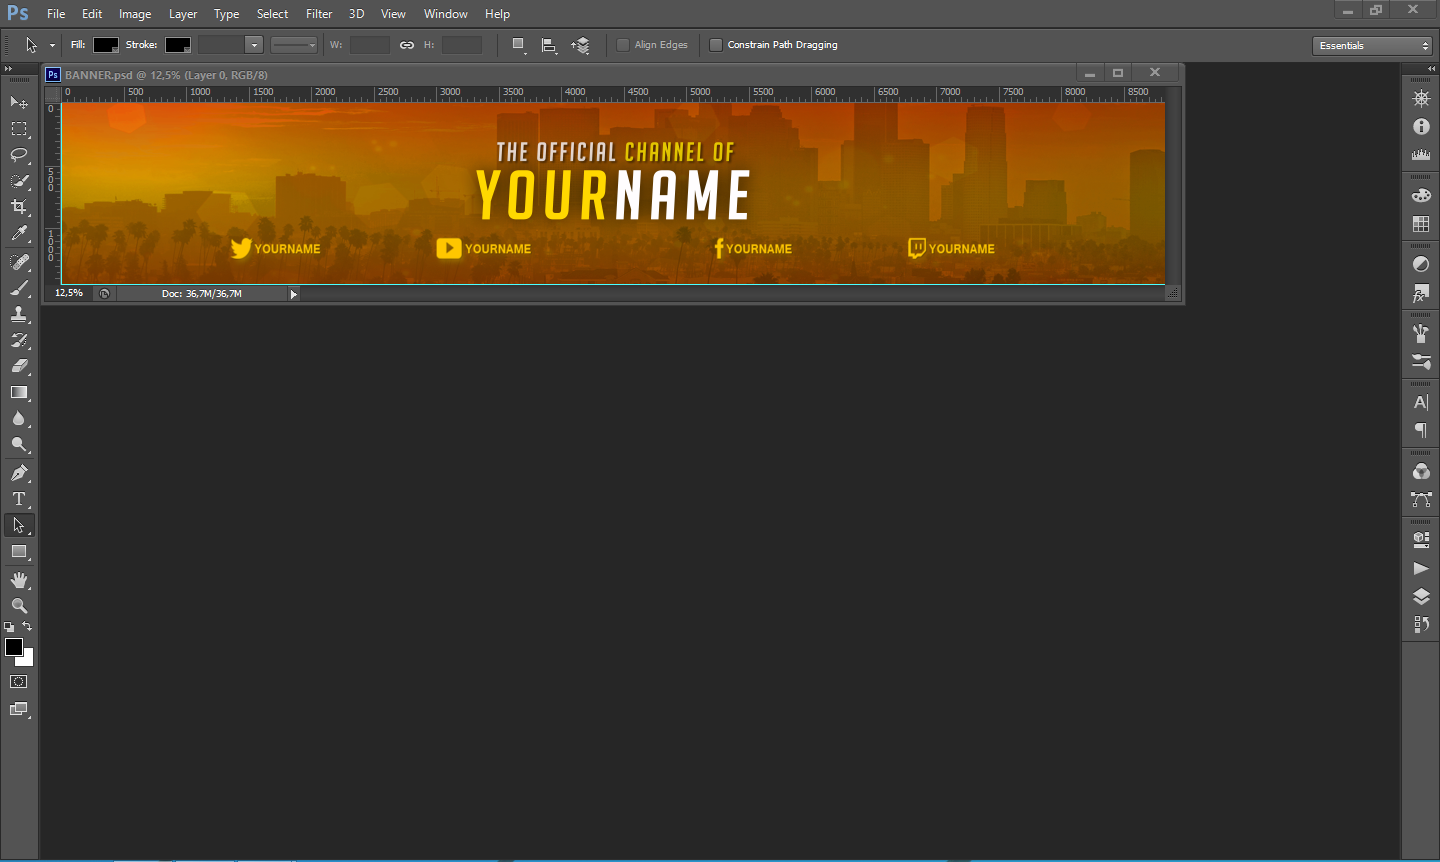Select the Direct Selection tool in toolbox
The image size is (1440, 862).
(19, 525)
